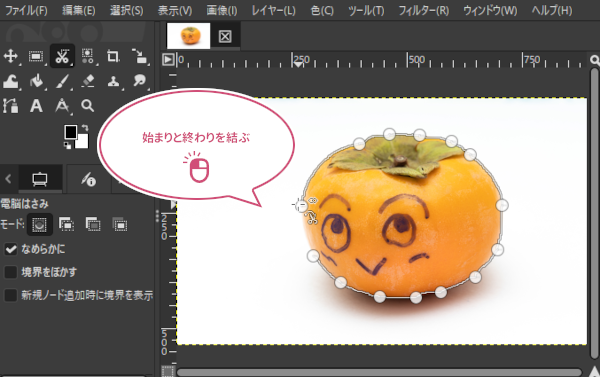
Task: Click the white background color swatch
Action: [83, 142]
